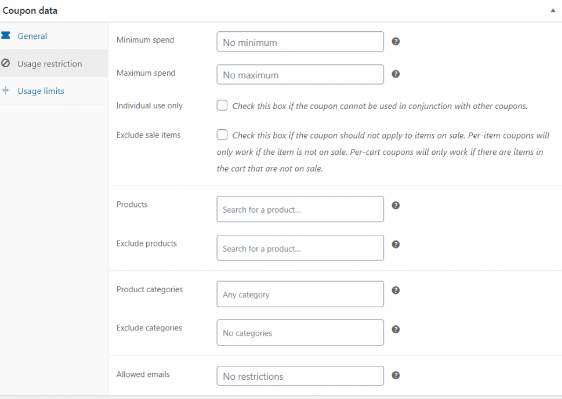Click the Minimum spend label

click(145, 40)
